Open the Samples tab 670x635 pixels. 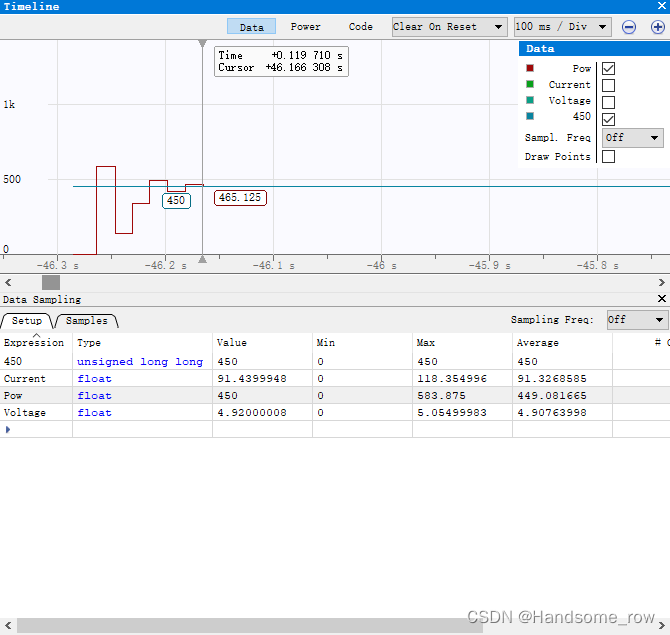(x=87, y=321)
